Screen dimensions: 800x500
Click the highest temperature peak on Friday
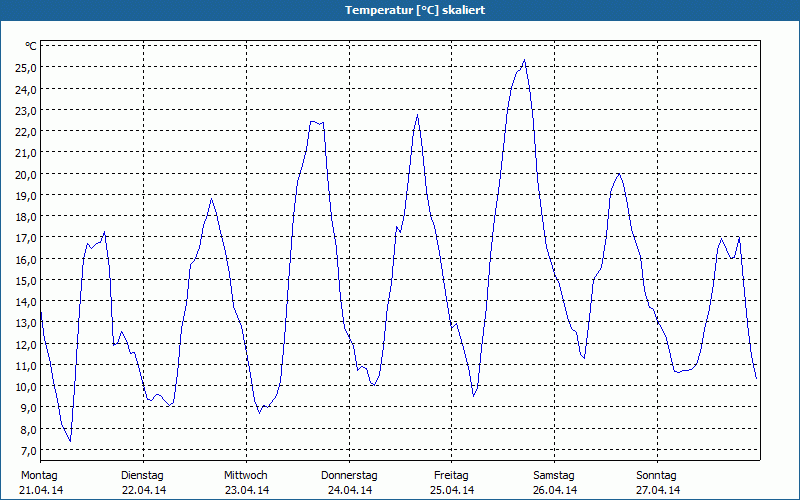(x=524, y=60)
